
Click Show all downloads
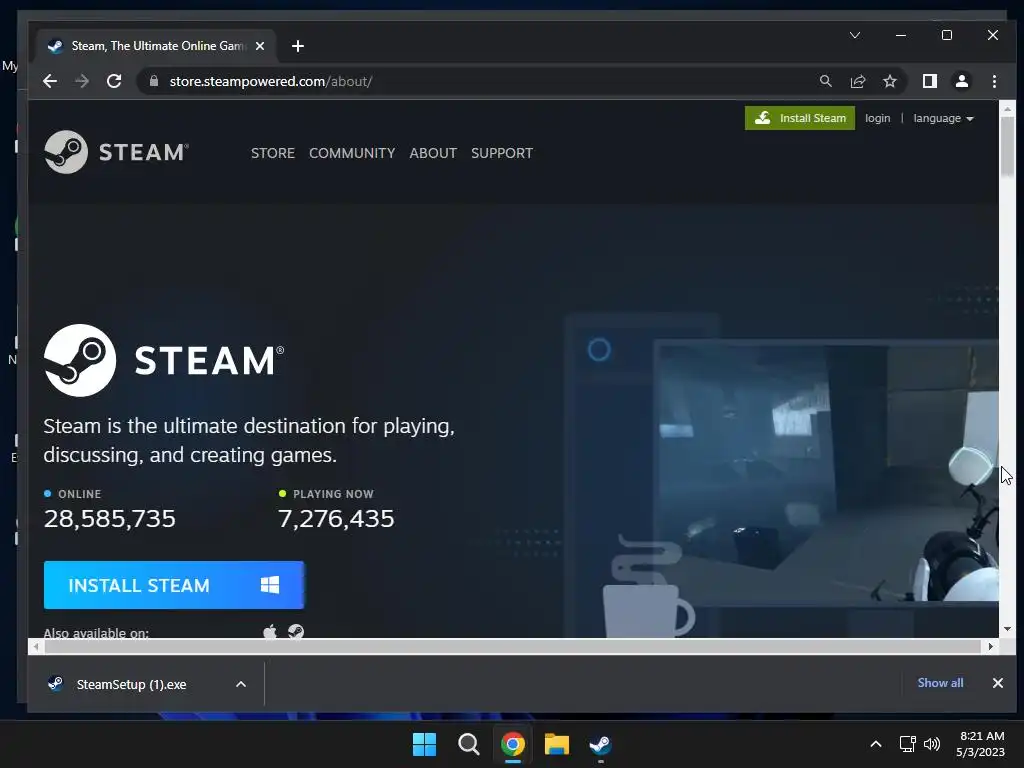click(x=940, y=683)
